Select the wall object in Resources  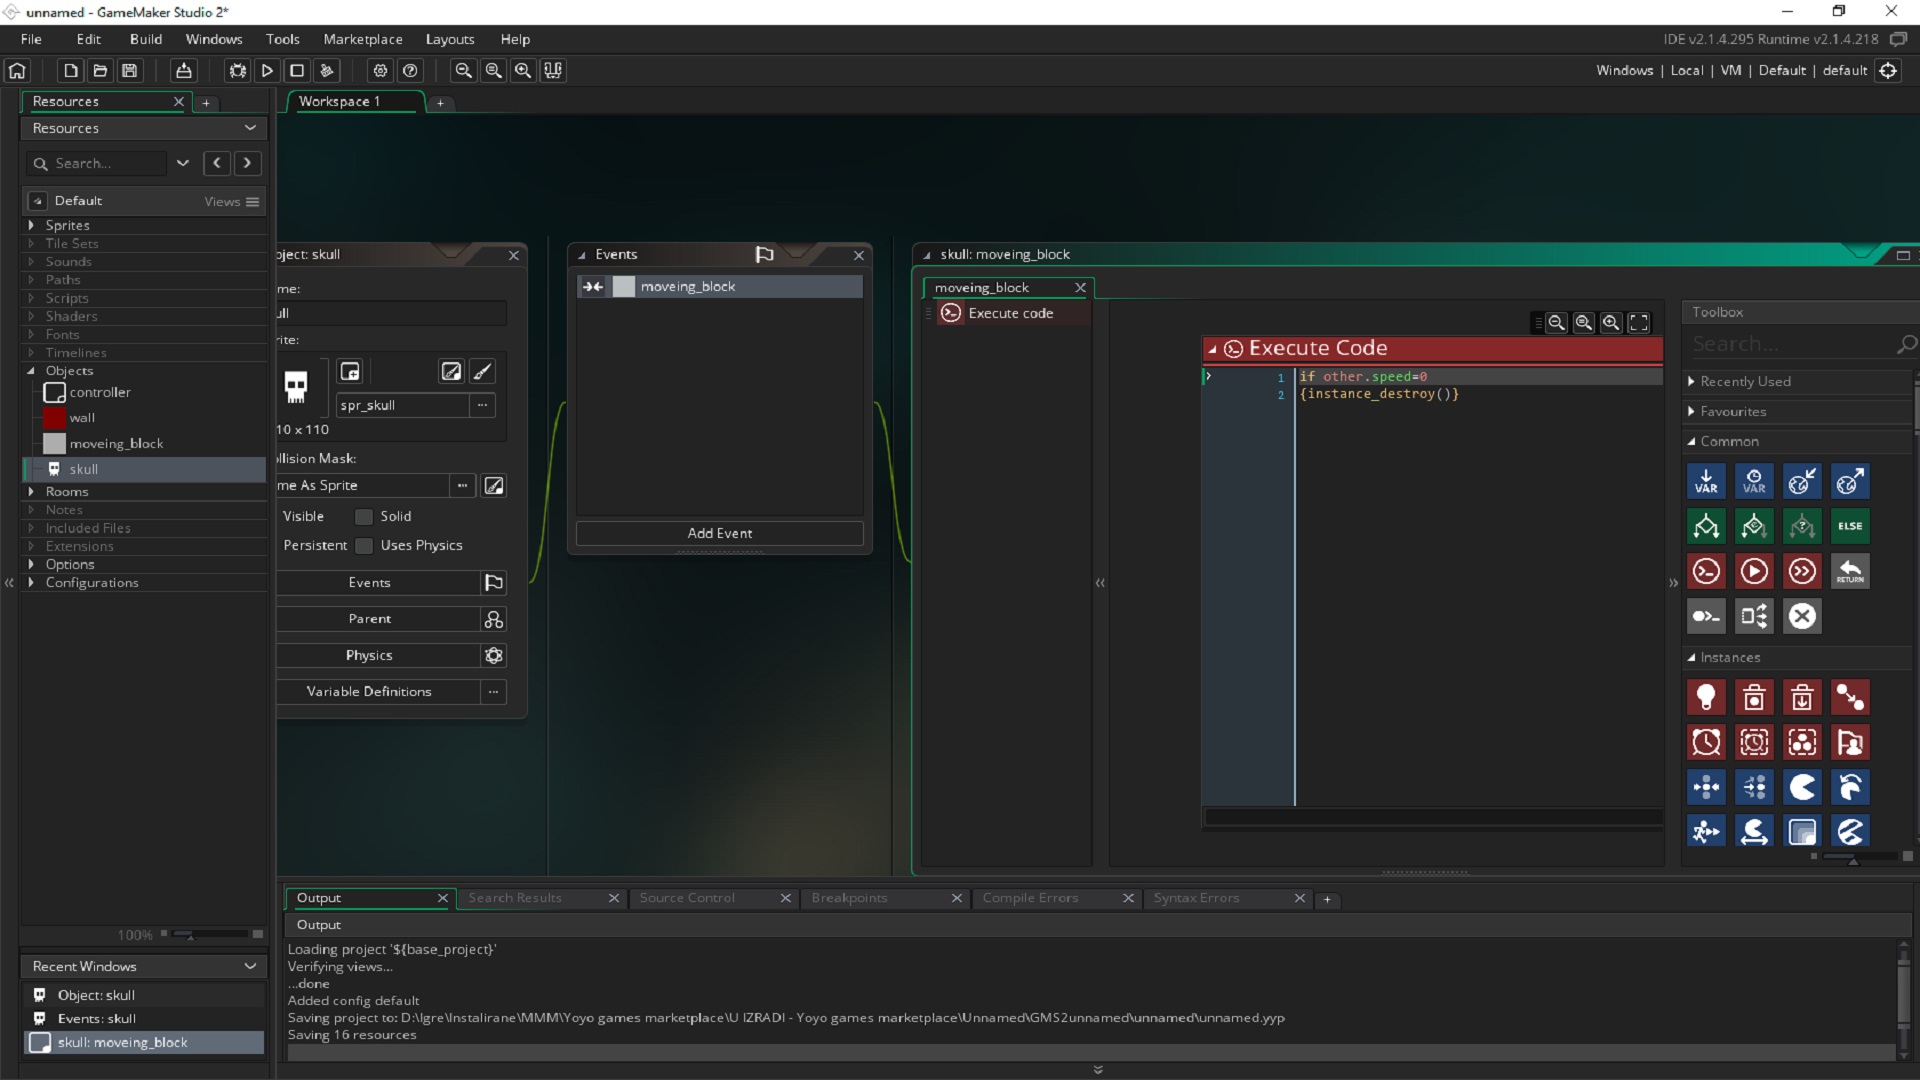point(81,417)
